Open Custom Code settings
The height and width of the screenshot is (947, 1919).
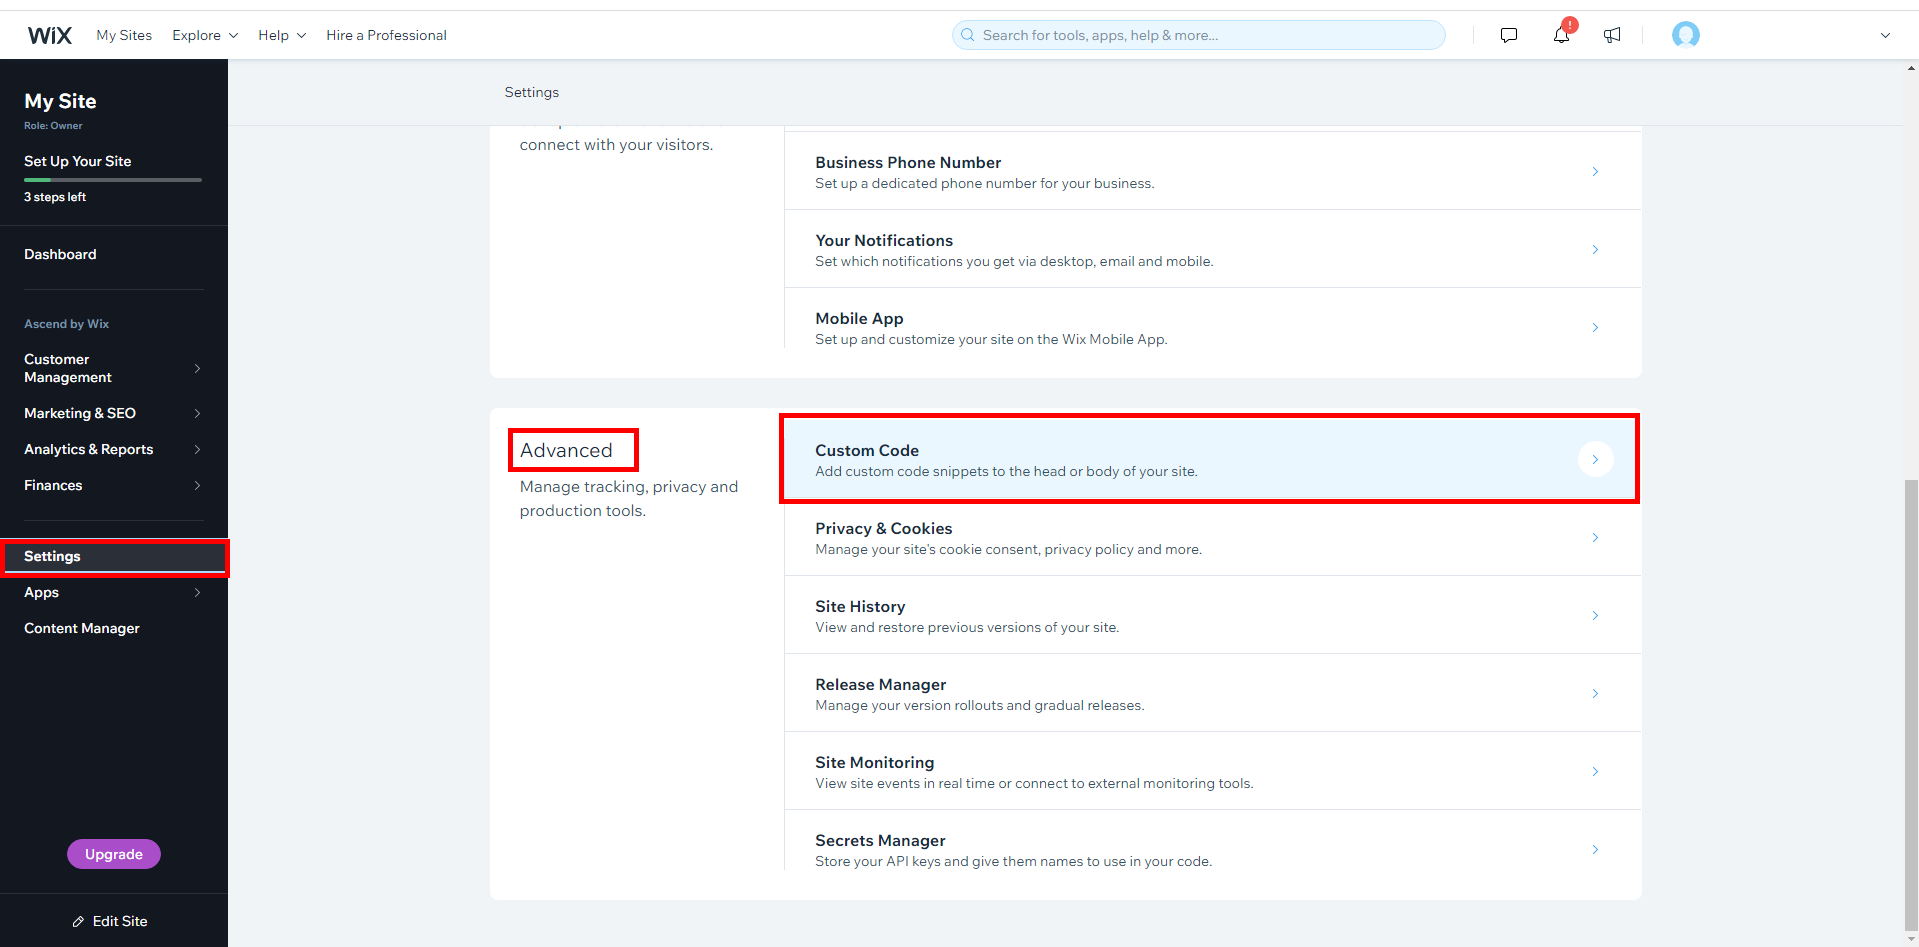1210,459
